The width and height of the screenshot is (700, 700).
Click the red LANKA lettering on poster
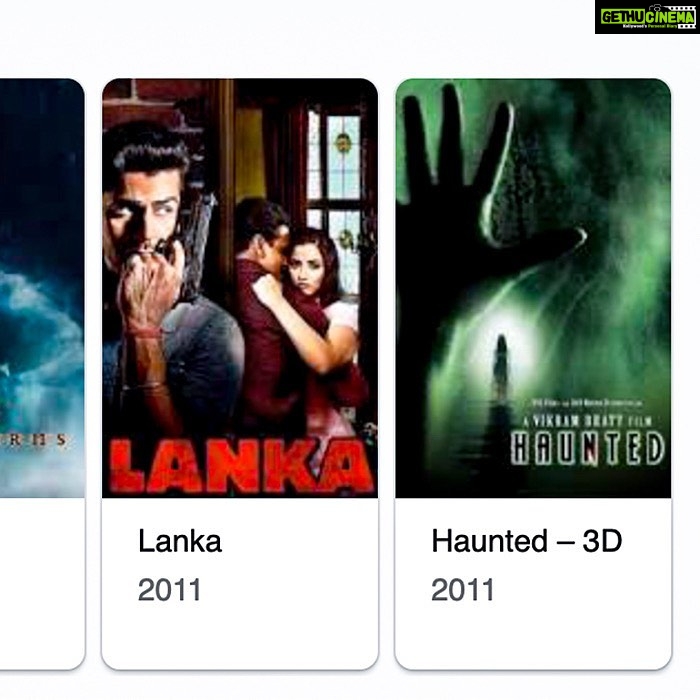click(240, 465)
